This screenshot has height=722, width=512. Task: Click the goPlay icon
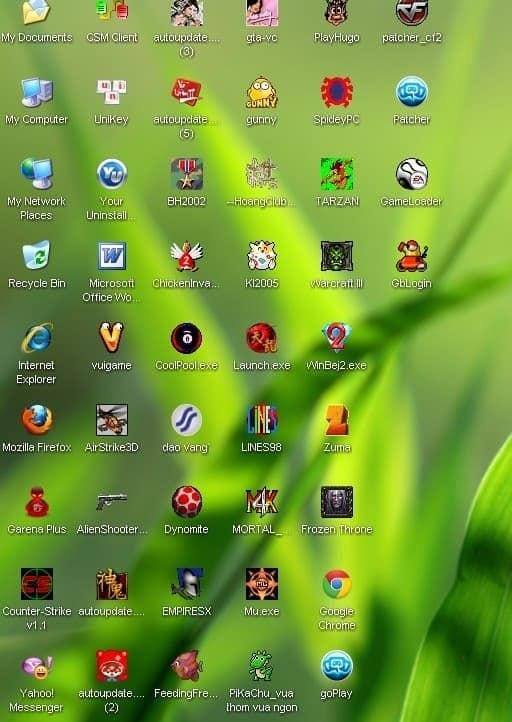point(337,666)
